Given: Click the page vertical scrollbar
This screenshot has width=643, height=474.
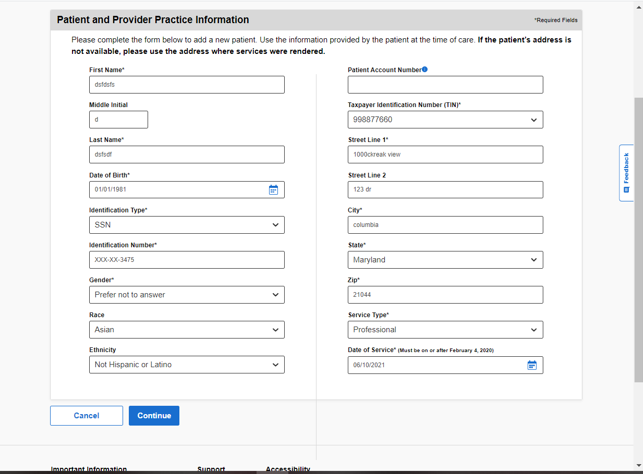Looking at the screenshot, I should [x=638, y=200].
